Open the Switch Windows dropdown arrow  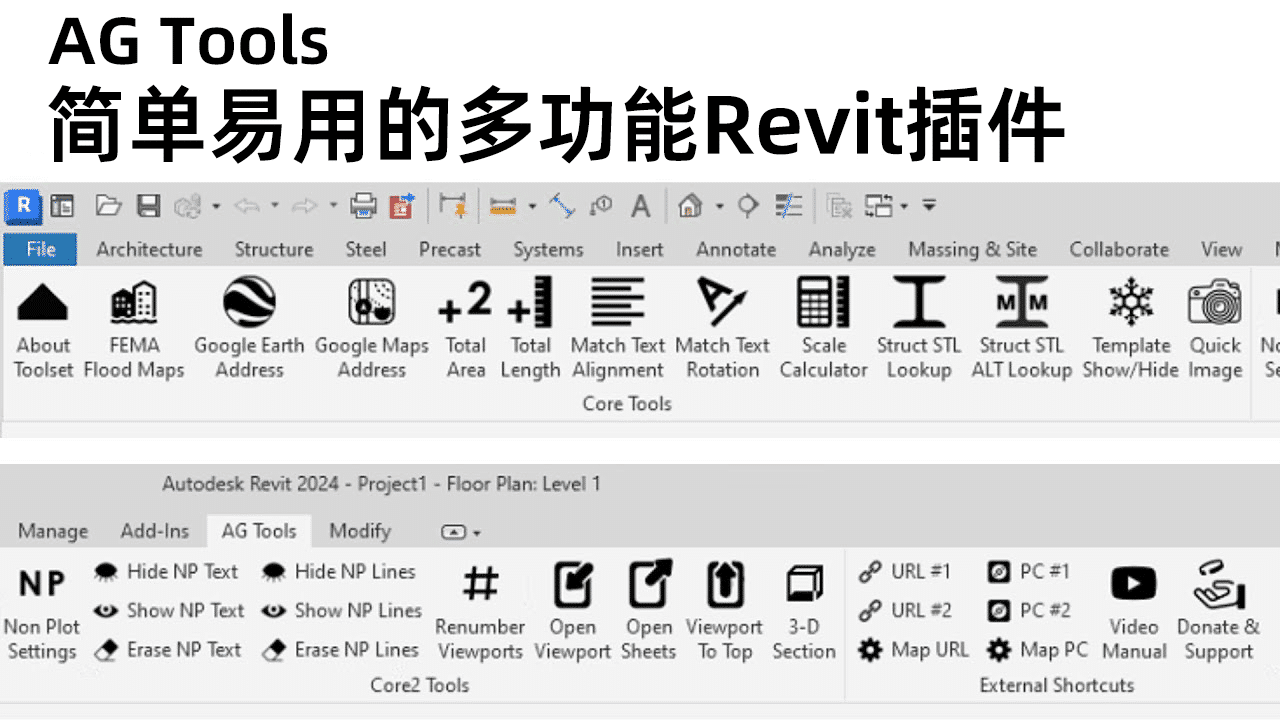click(904, 206)
